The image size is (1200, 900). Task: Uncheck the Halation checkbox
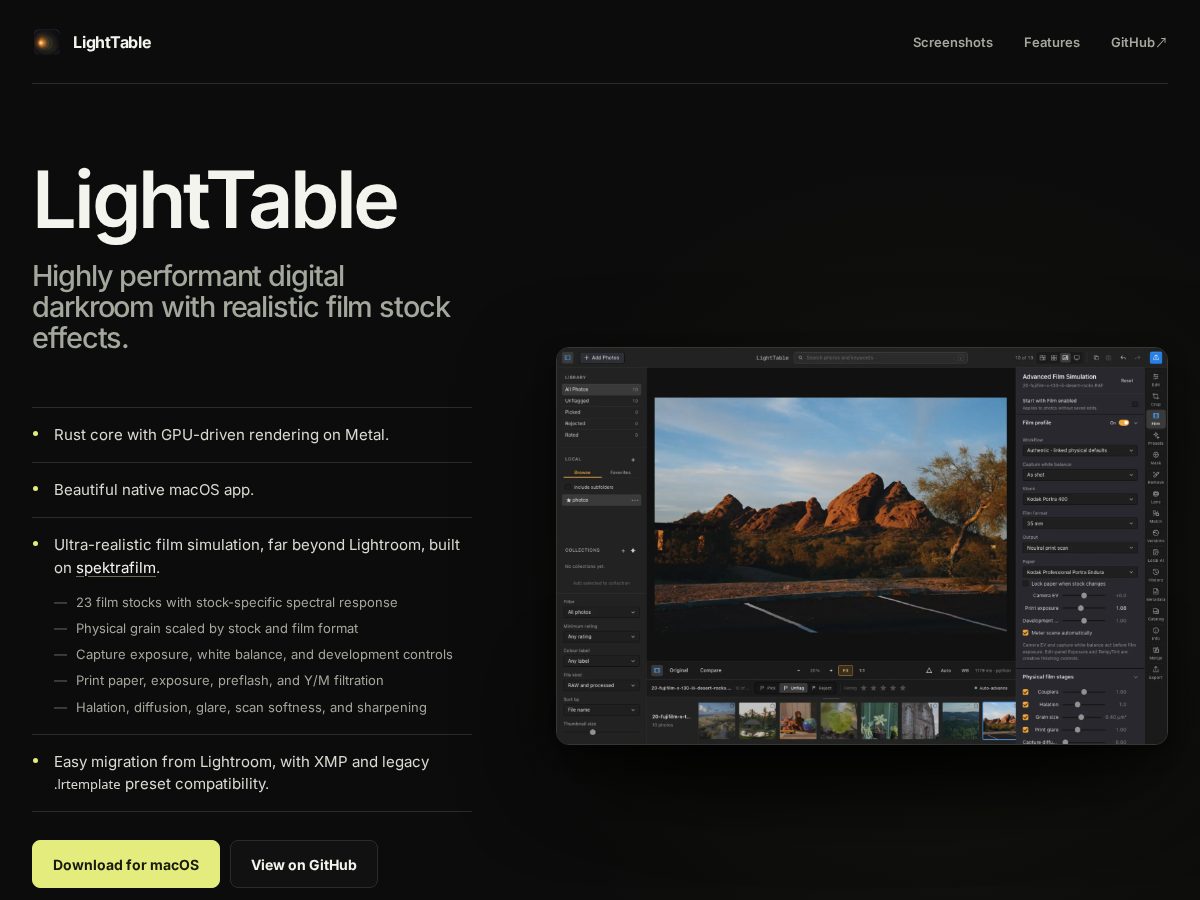1025,704
